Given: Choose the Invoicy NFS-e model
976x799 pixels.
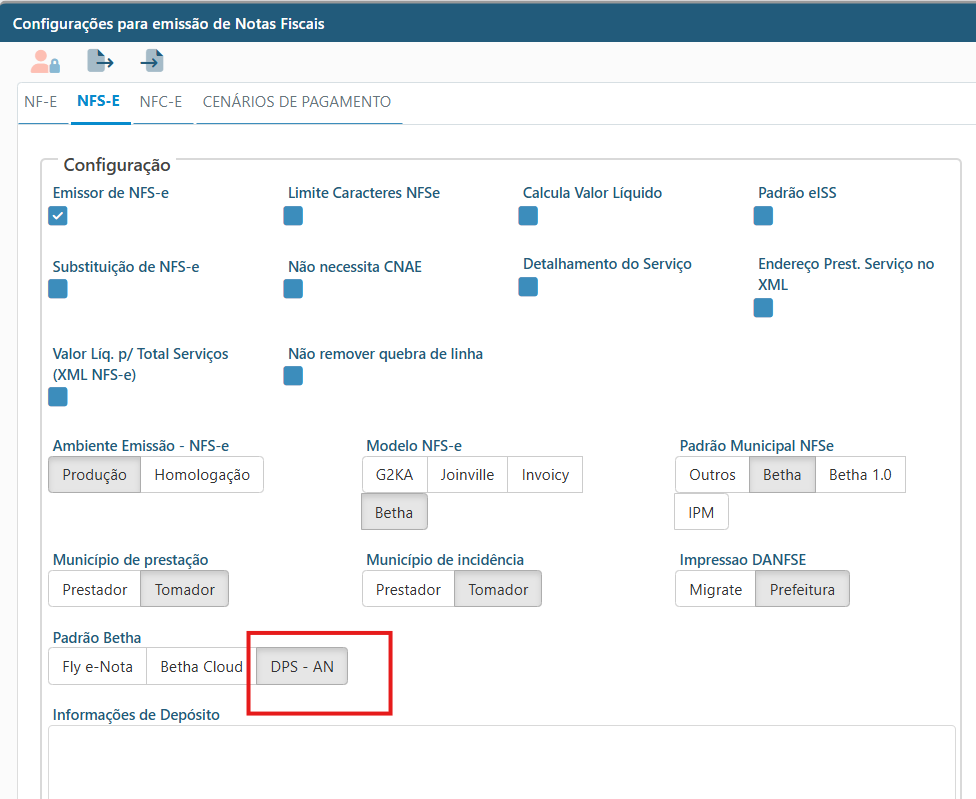Looking at the screenshot, I should (x=545, y=475).
